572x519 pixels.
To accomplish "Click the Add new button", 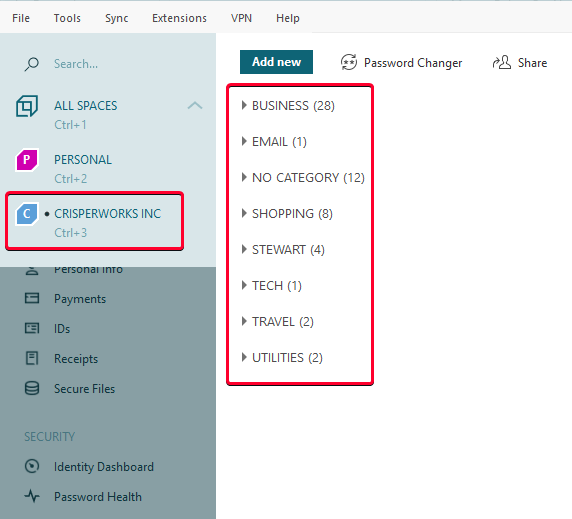I will 276,62.
